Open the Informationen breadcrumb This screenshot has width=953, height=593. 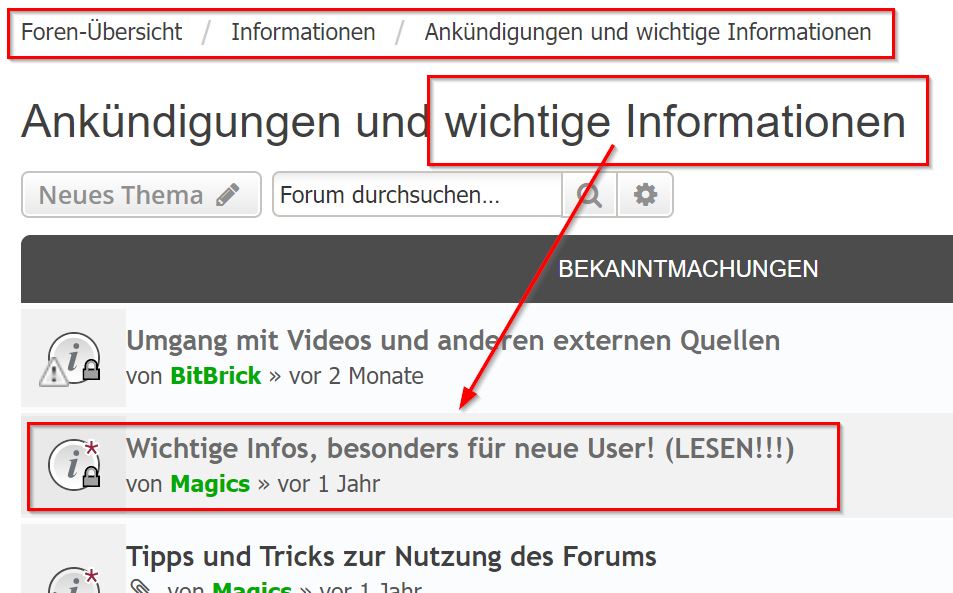[303, 32]
